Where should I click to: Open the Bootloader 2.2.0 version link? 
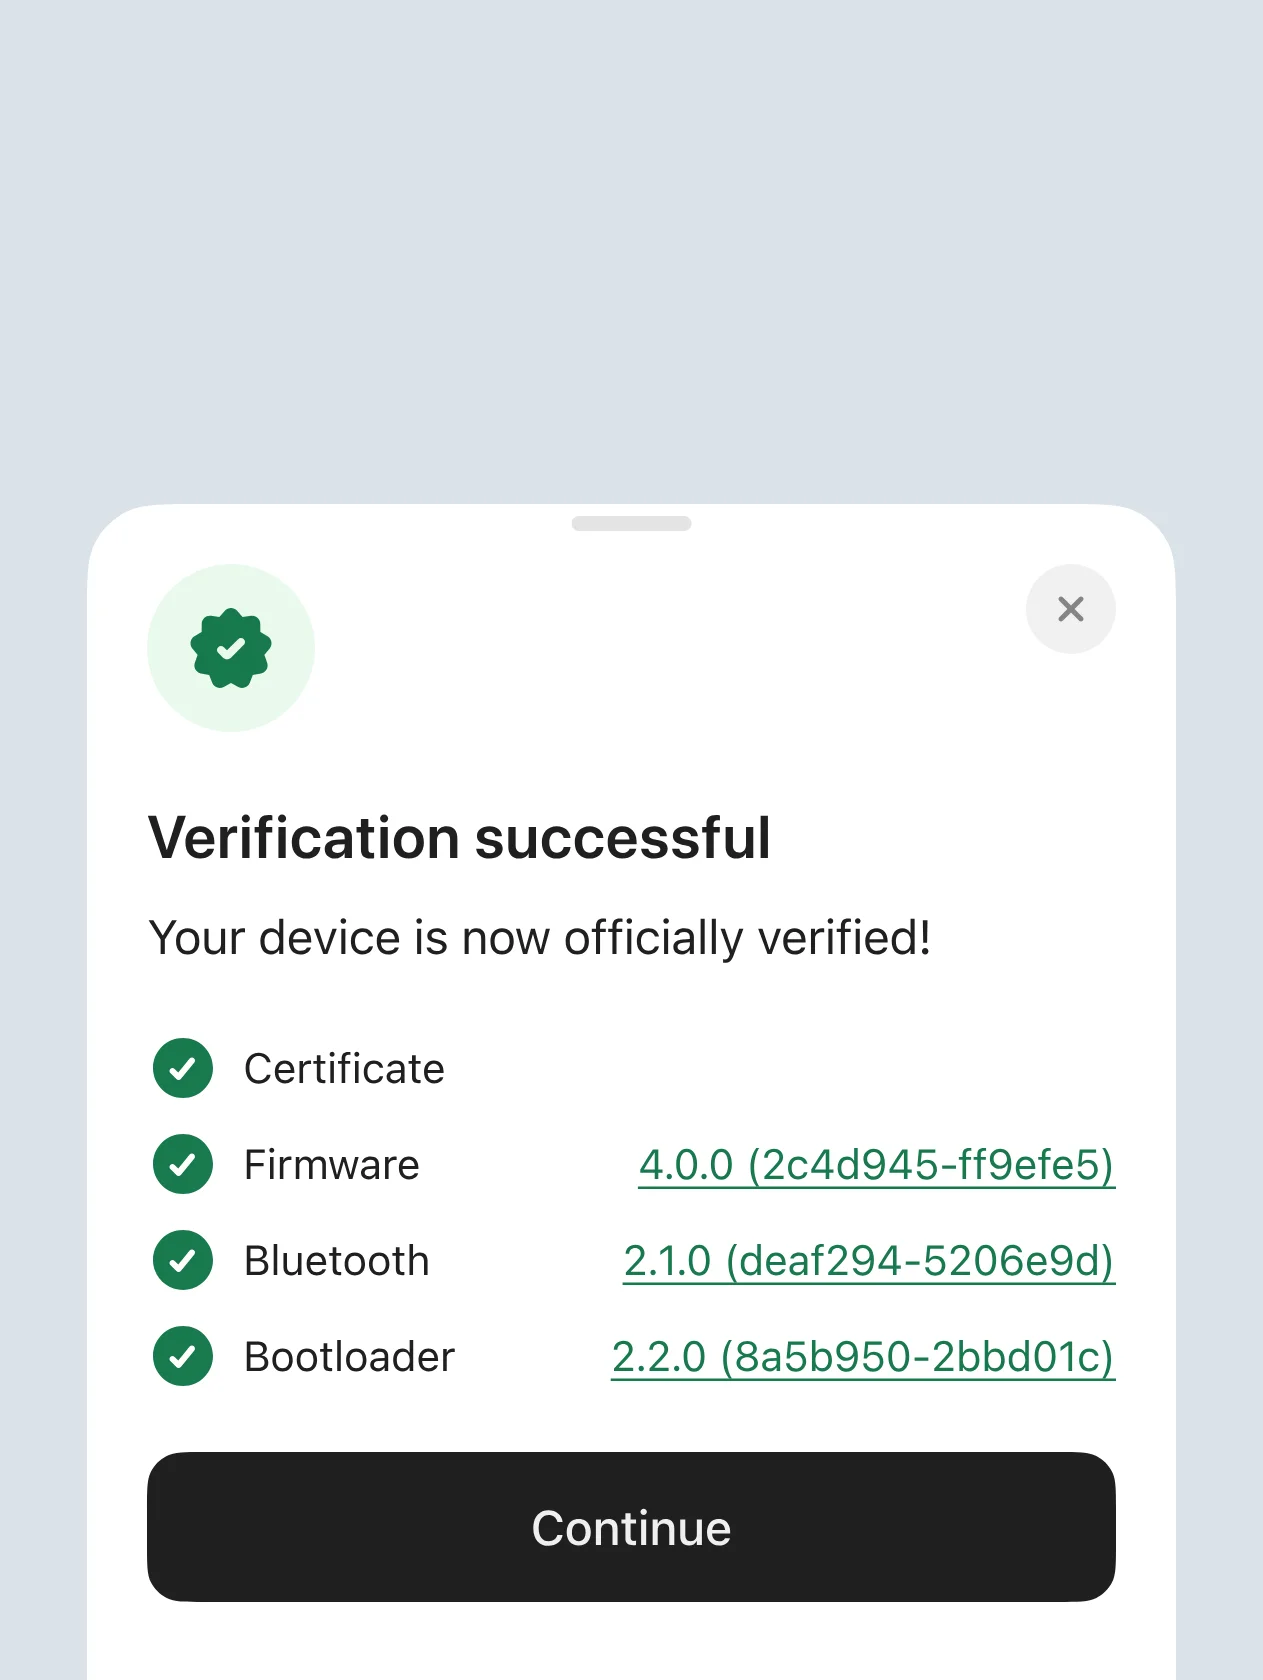tap(863, 1357)
